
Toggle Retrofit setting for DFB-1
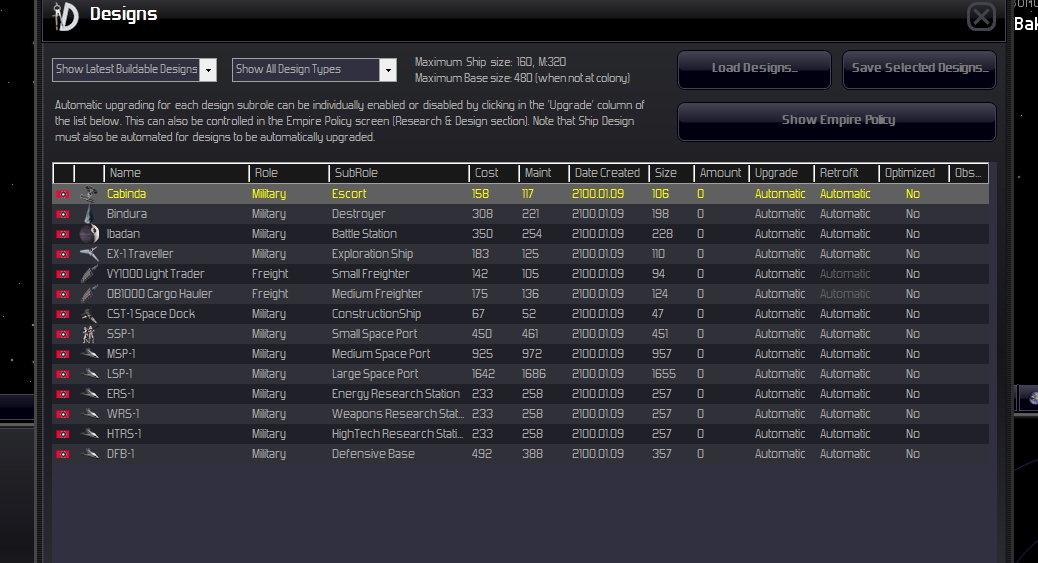coord(845,454)
